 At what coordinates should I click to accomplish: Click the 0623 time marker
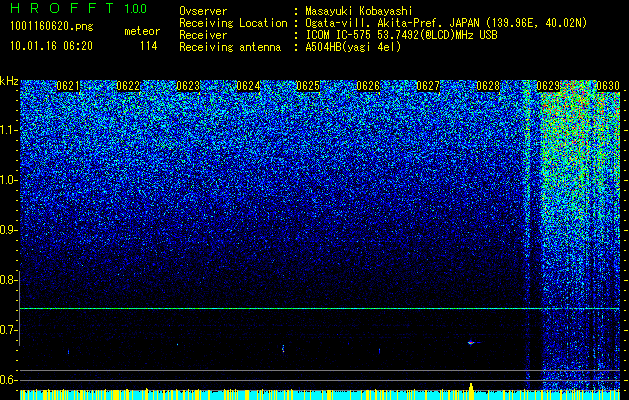tap(188, 86)
